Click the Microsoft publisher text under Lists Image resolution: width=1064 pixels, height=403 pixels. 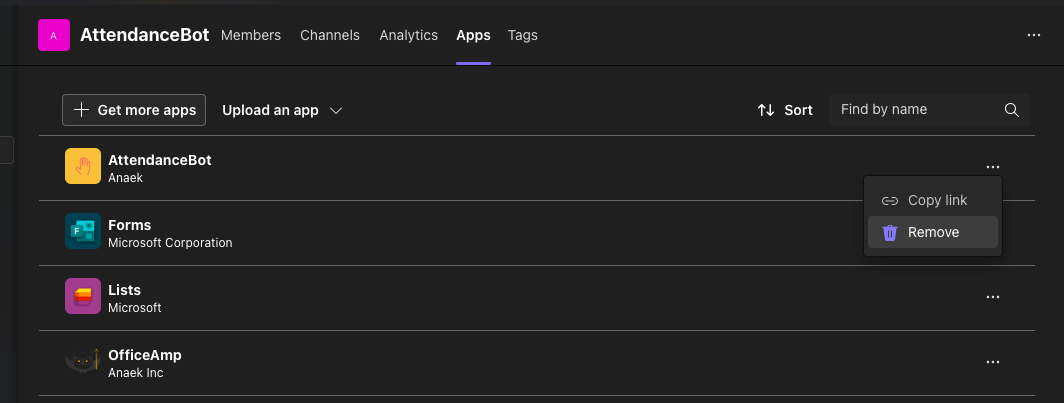135,308
